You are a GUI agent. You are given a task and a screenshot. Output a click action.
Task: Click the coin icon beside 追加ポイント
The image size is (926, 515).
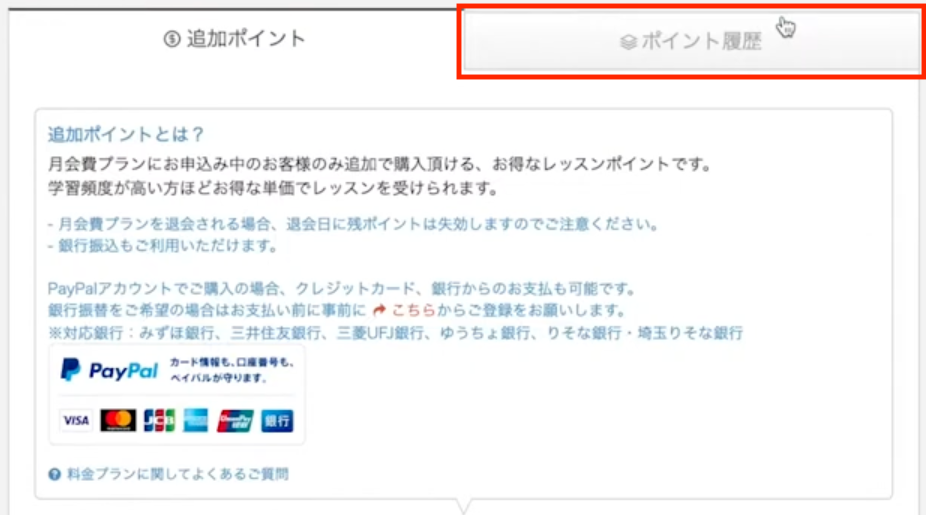172,40
